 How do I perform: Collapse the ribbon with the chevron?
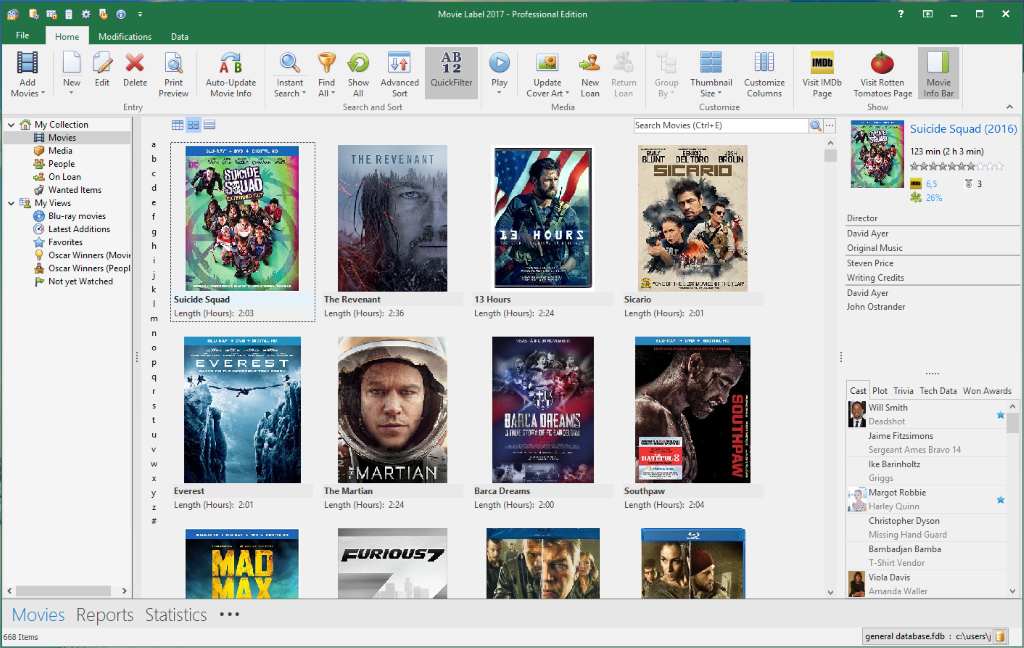(x=1010, y=107)
